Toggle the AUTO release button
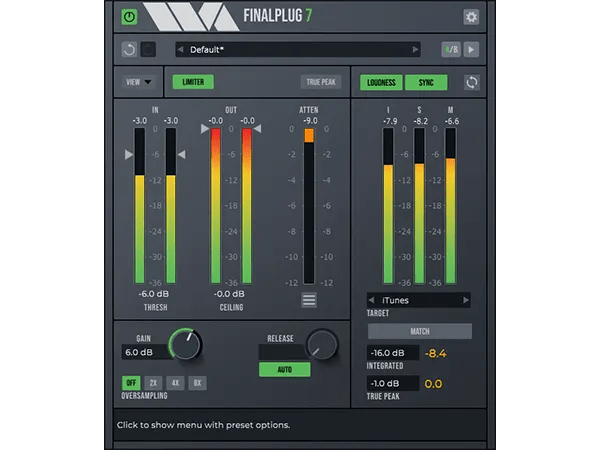Image resolution: width=600 pixels, height=450 pixels. pos(284,370)
